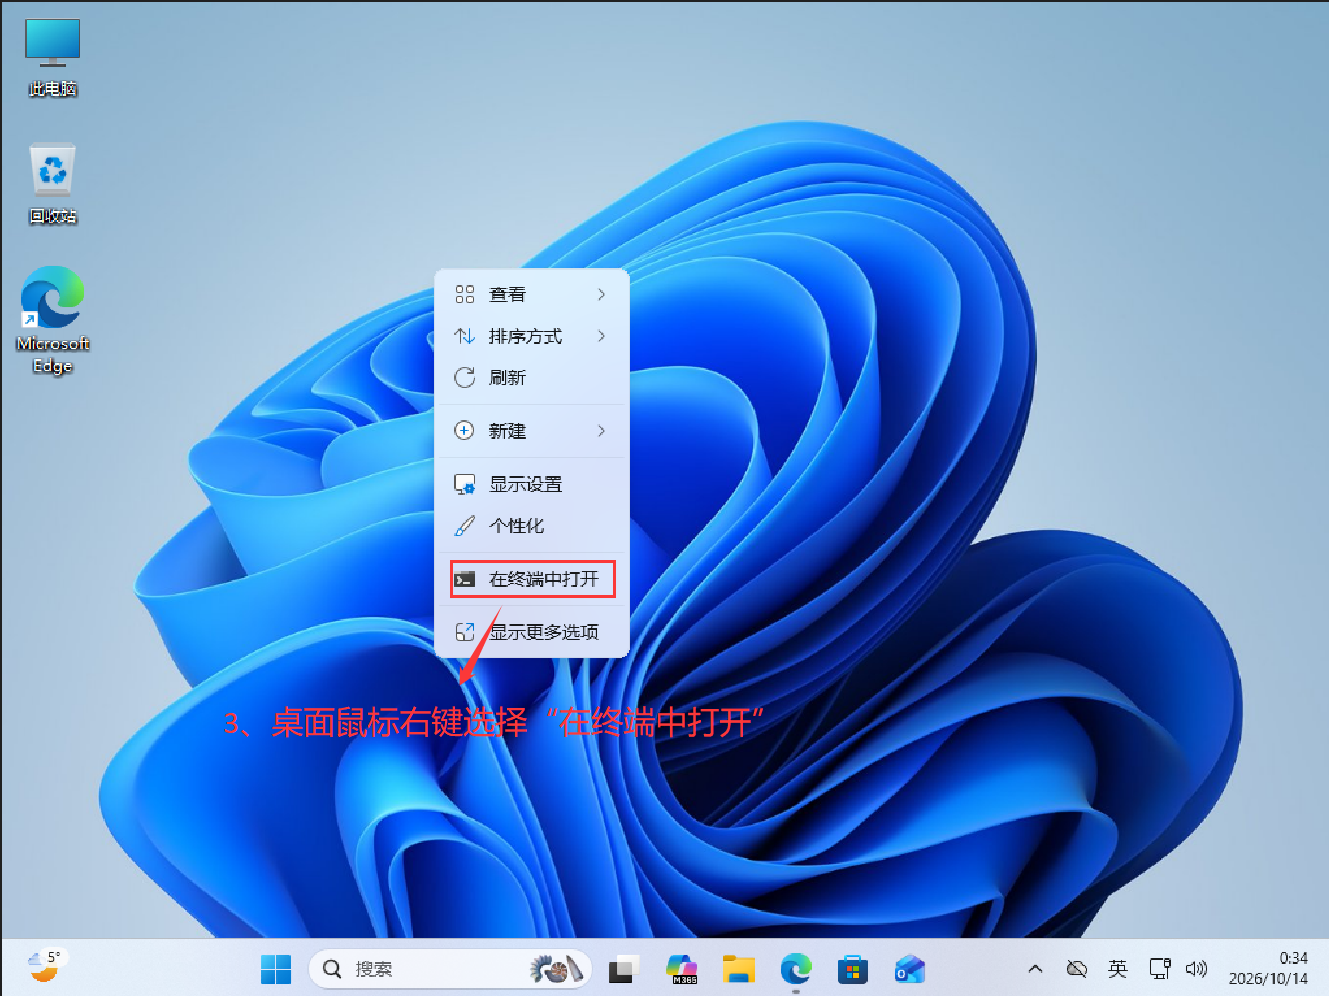Open clock and calendar showing 0:34
This screenshot has width=1329, height=996.
coord(1268,968)
